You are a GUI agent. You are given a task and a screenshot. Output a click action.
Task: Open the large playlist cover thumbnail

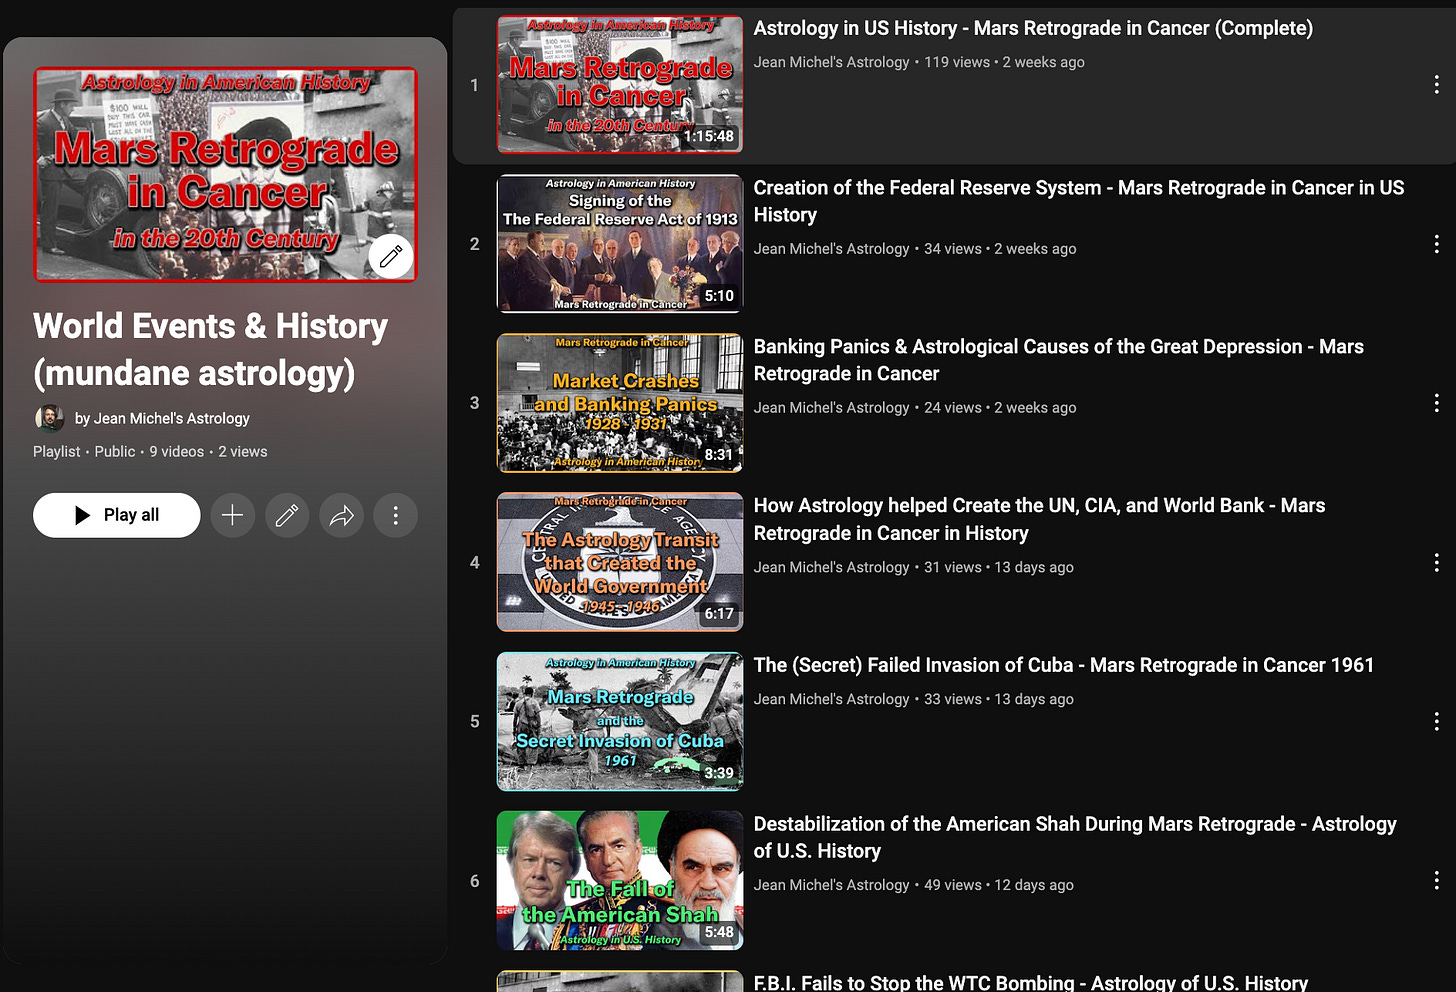click(225, 175)
